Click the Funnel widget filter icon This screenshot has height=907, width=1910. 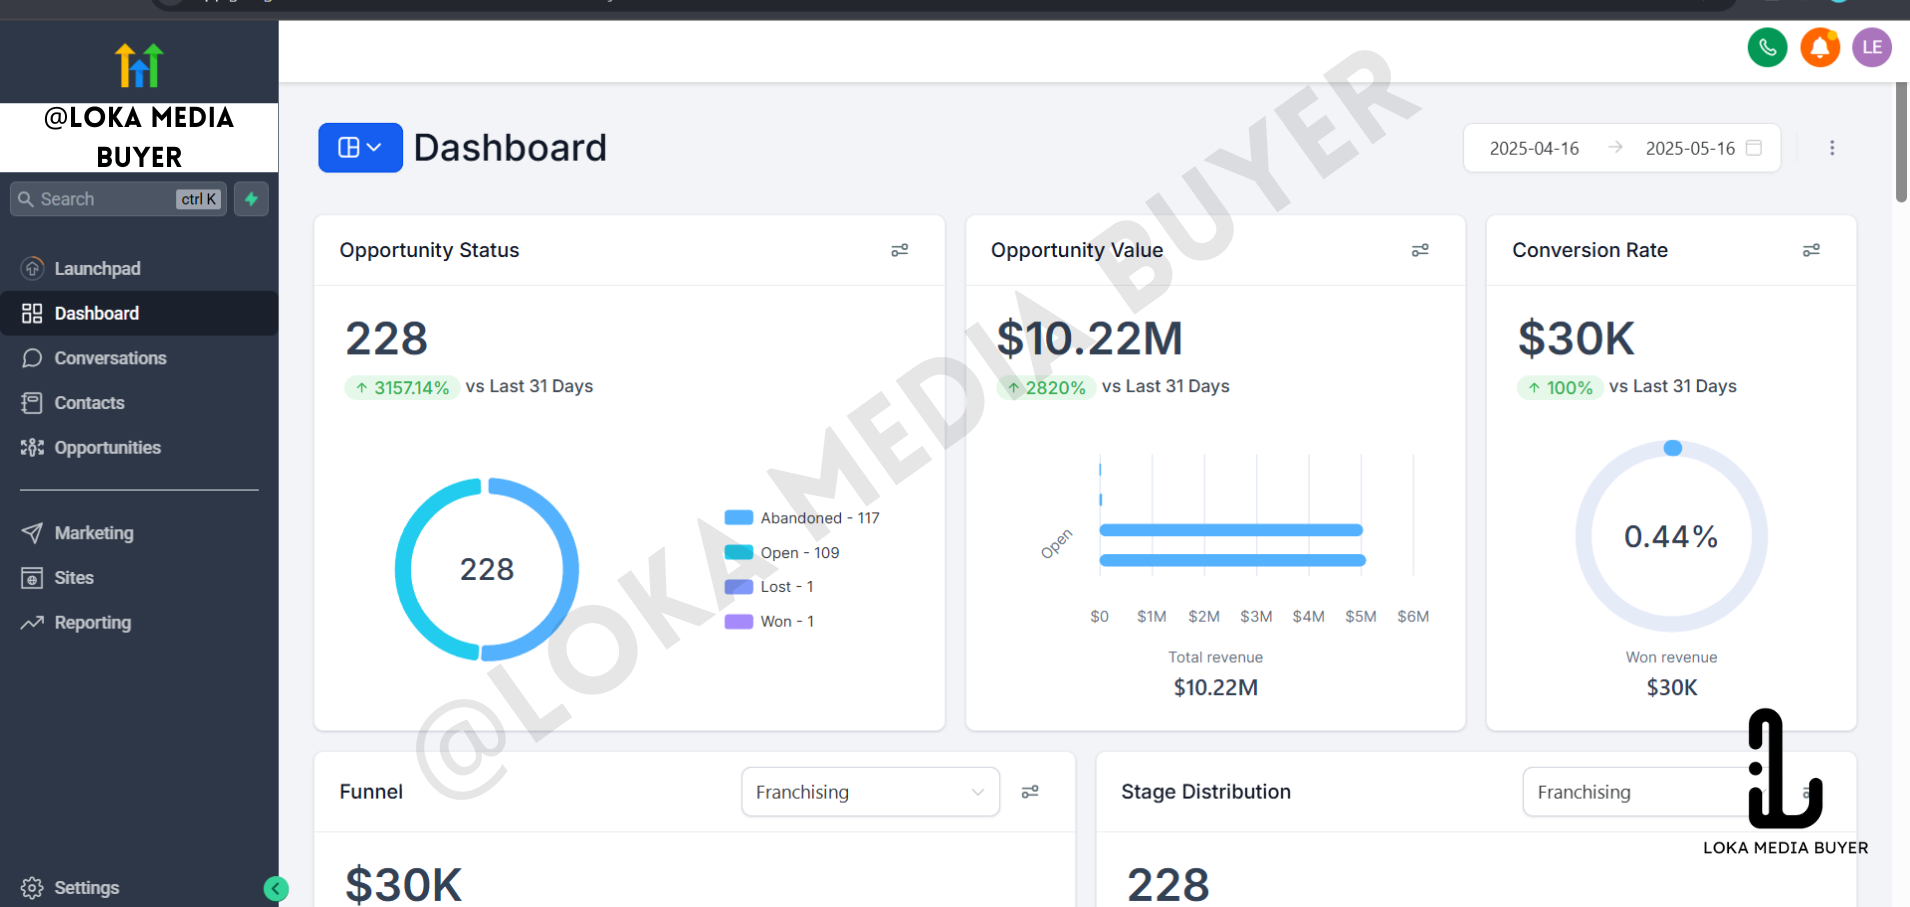coord(1029,792)
